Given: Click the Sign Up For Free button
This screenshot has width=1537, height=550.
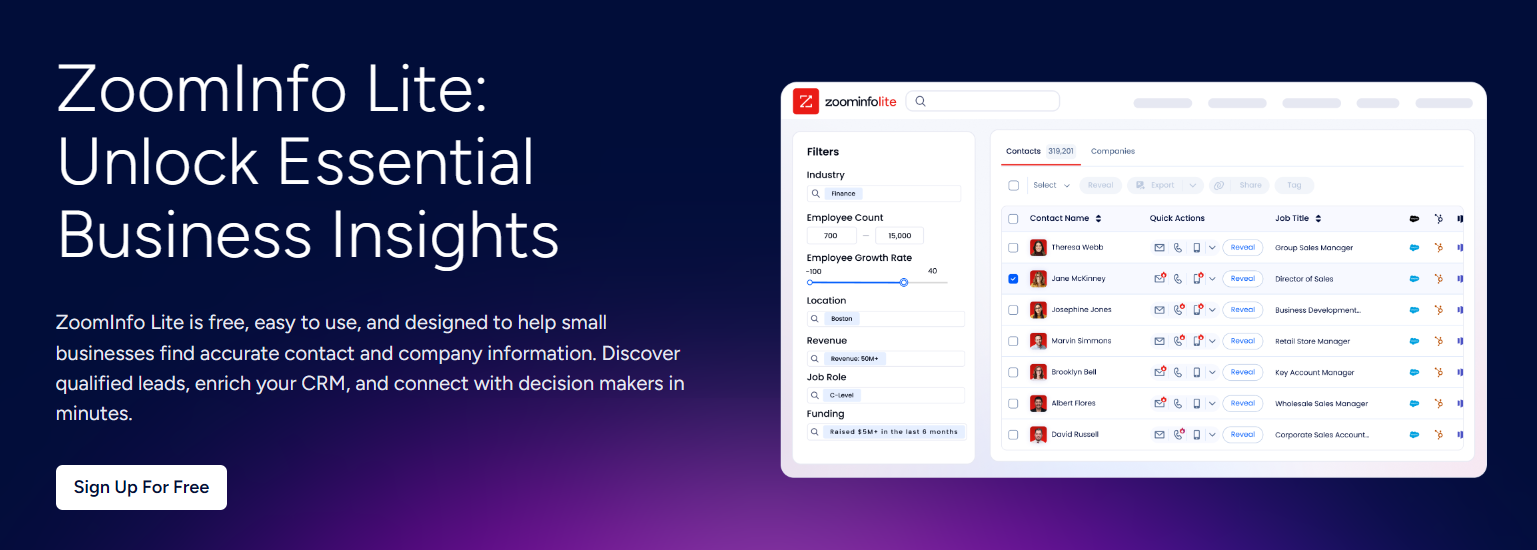Looking at the screenshot, I should point(141,487).
